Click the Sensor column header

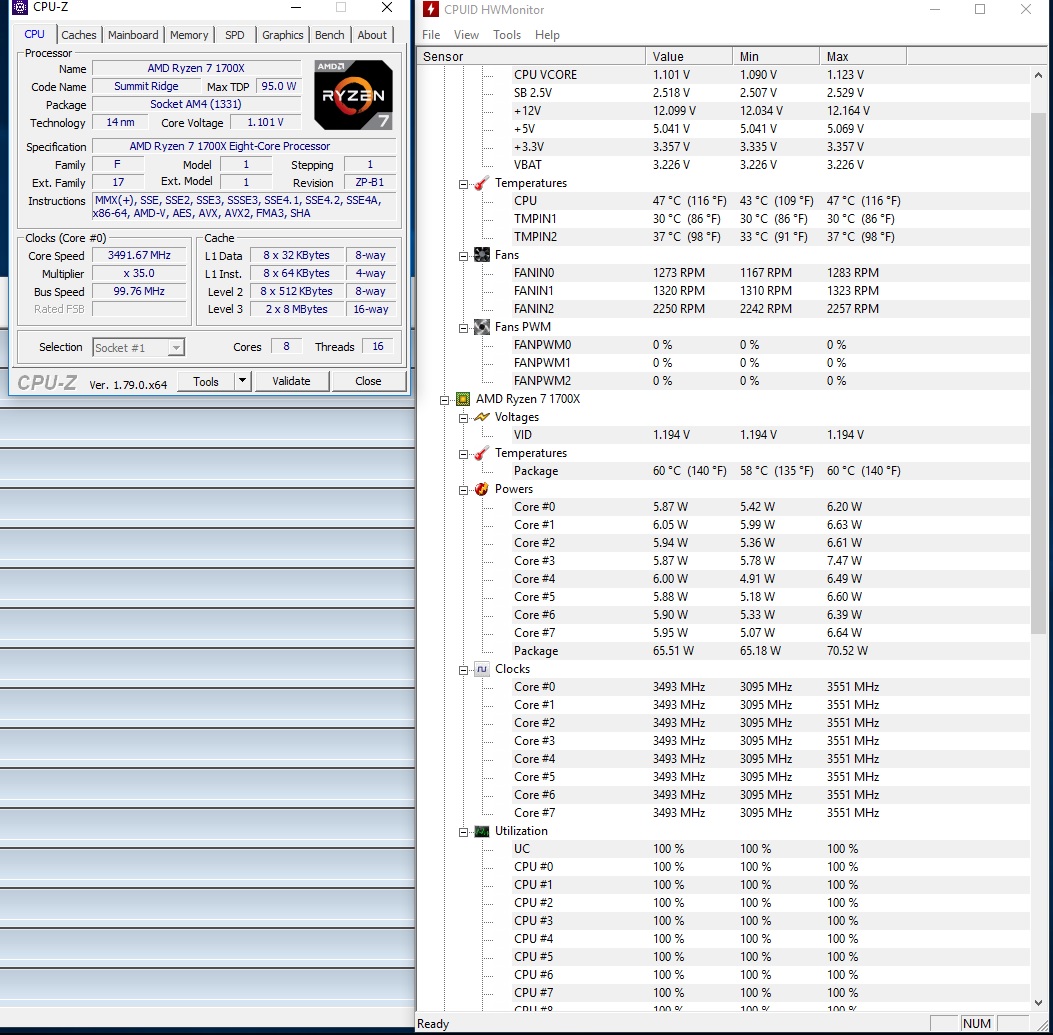[531, 56]
